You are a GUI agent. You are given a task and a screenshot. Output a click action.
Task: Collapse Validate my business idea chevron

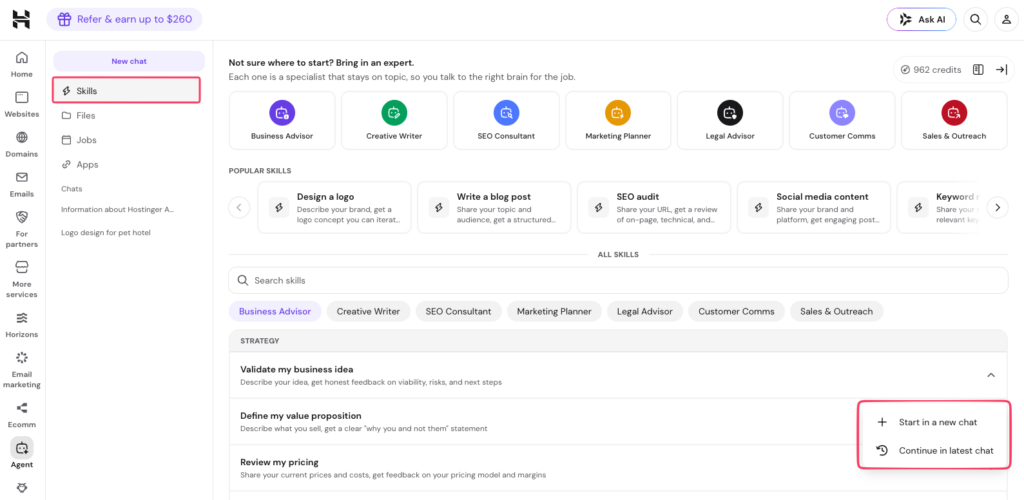point(991,375)
